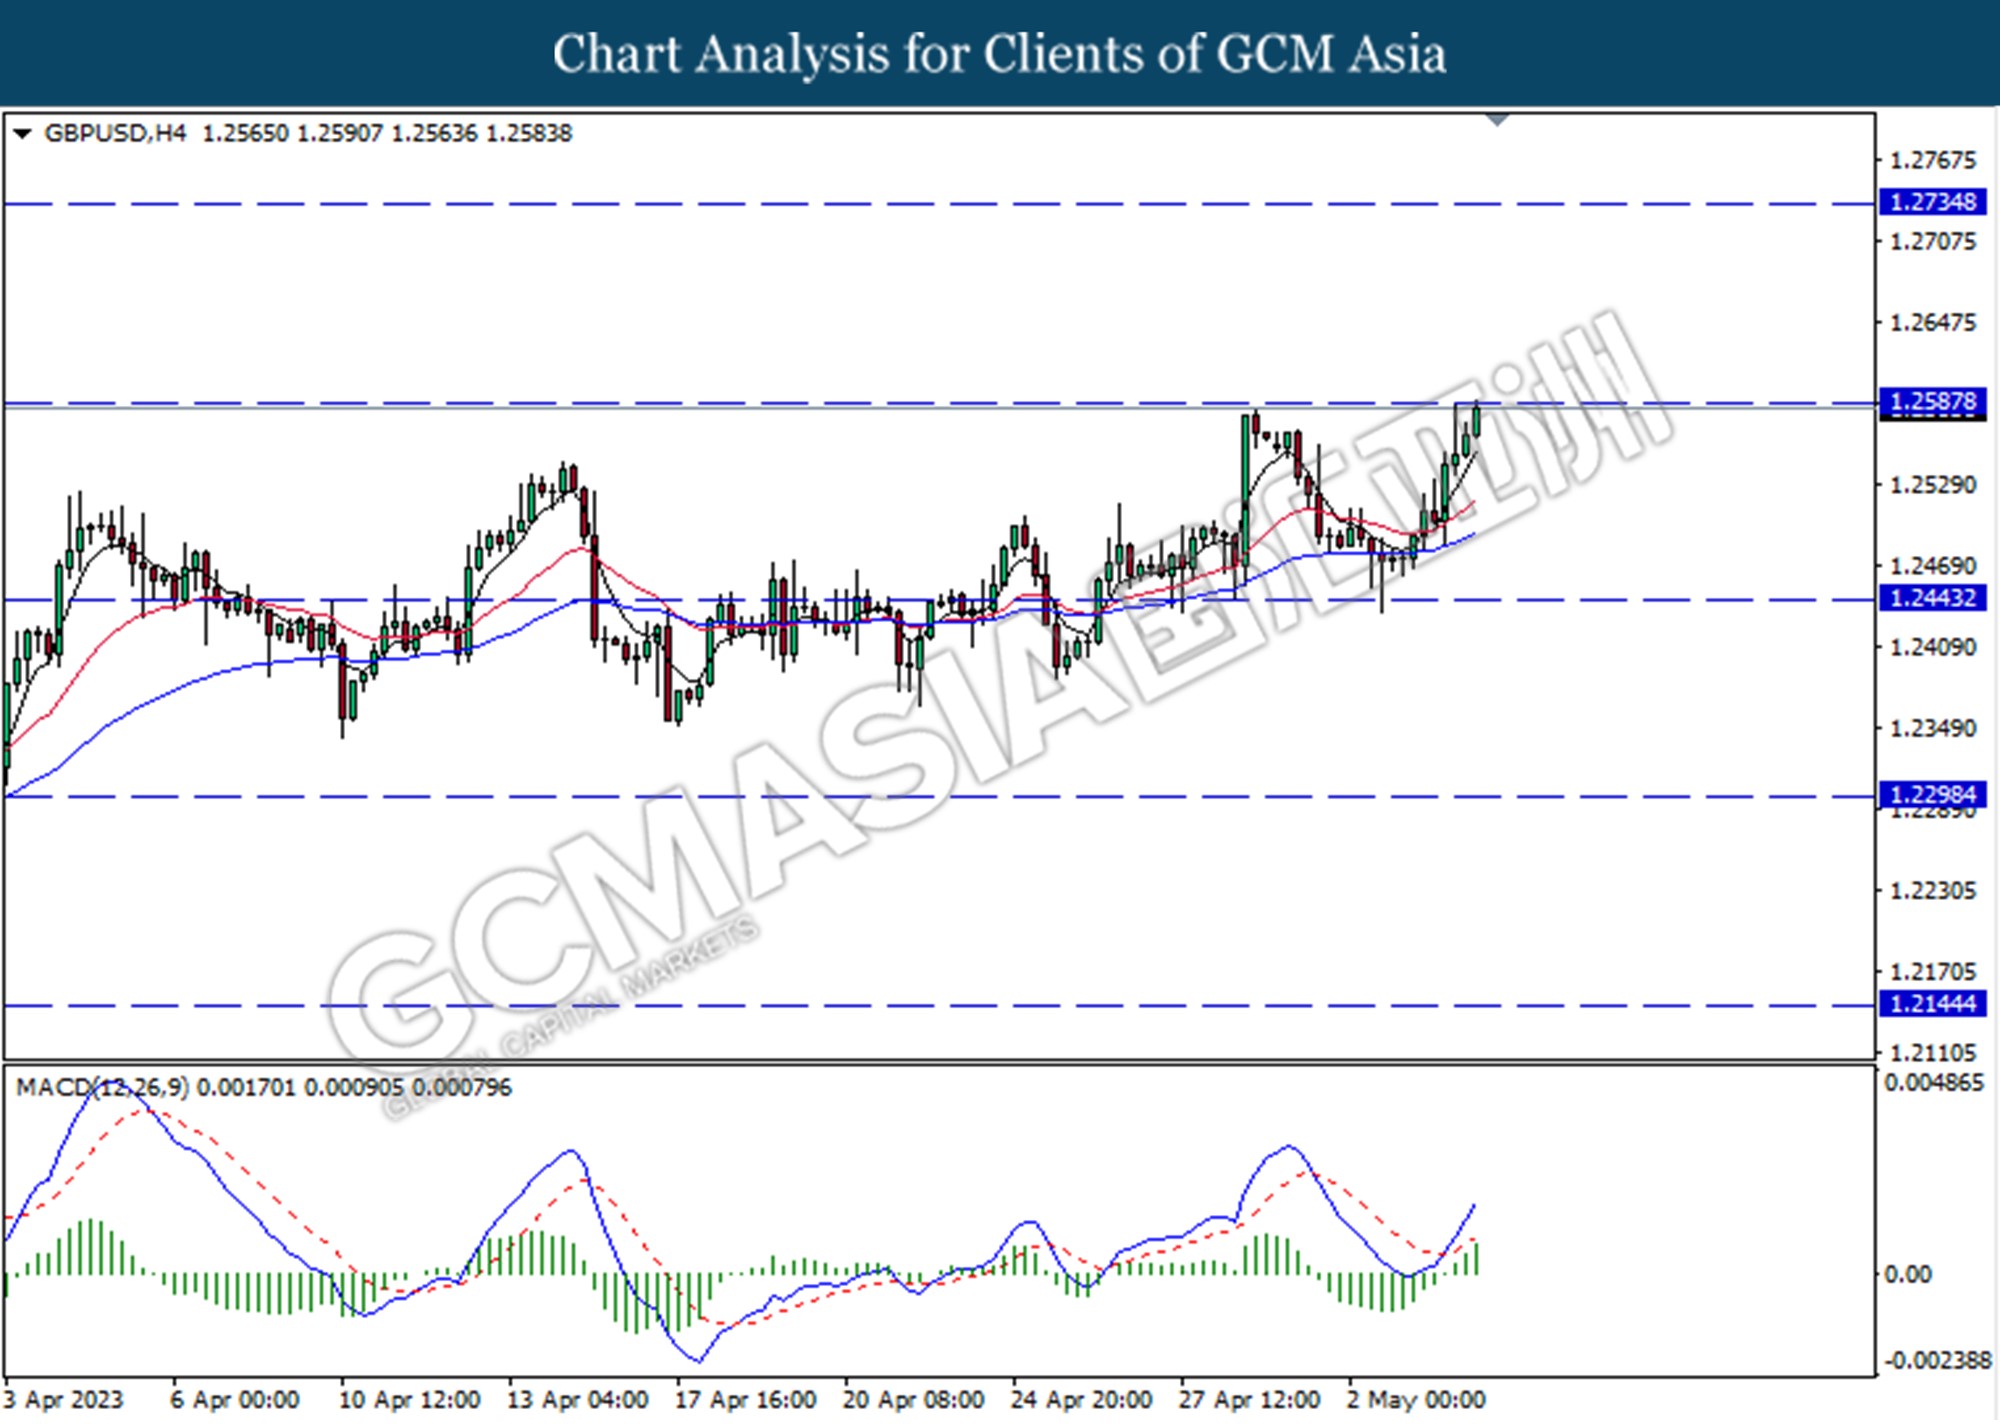This screenshot has height=1428, width=2000.
Task: Click the 10 Apr 12:00 time label
Action: click(x=409, y=1399)
